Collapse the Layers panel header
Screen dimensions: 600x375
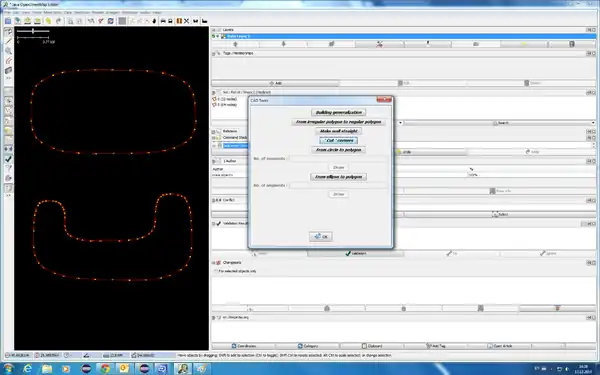point(214,30)
